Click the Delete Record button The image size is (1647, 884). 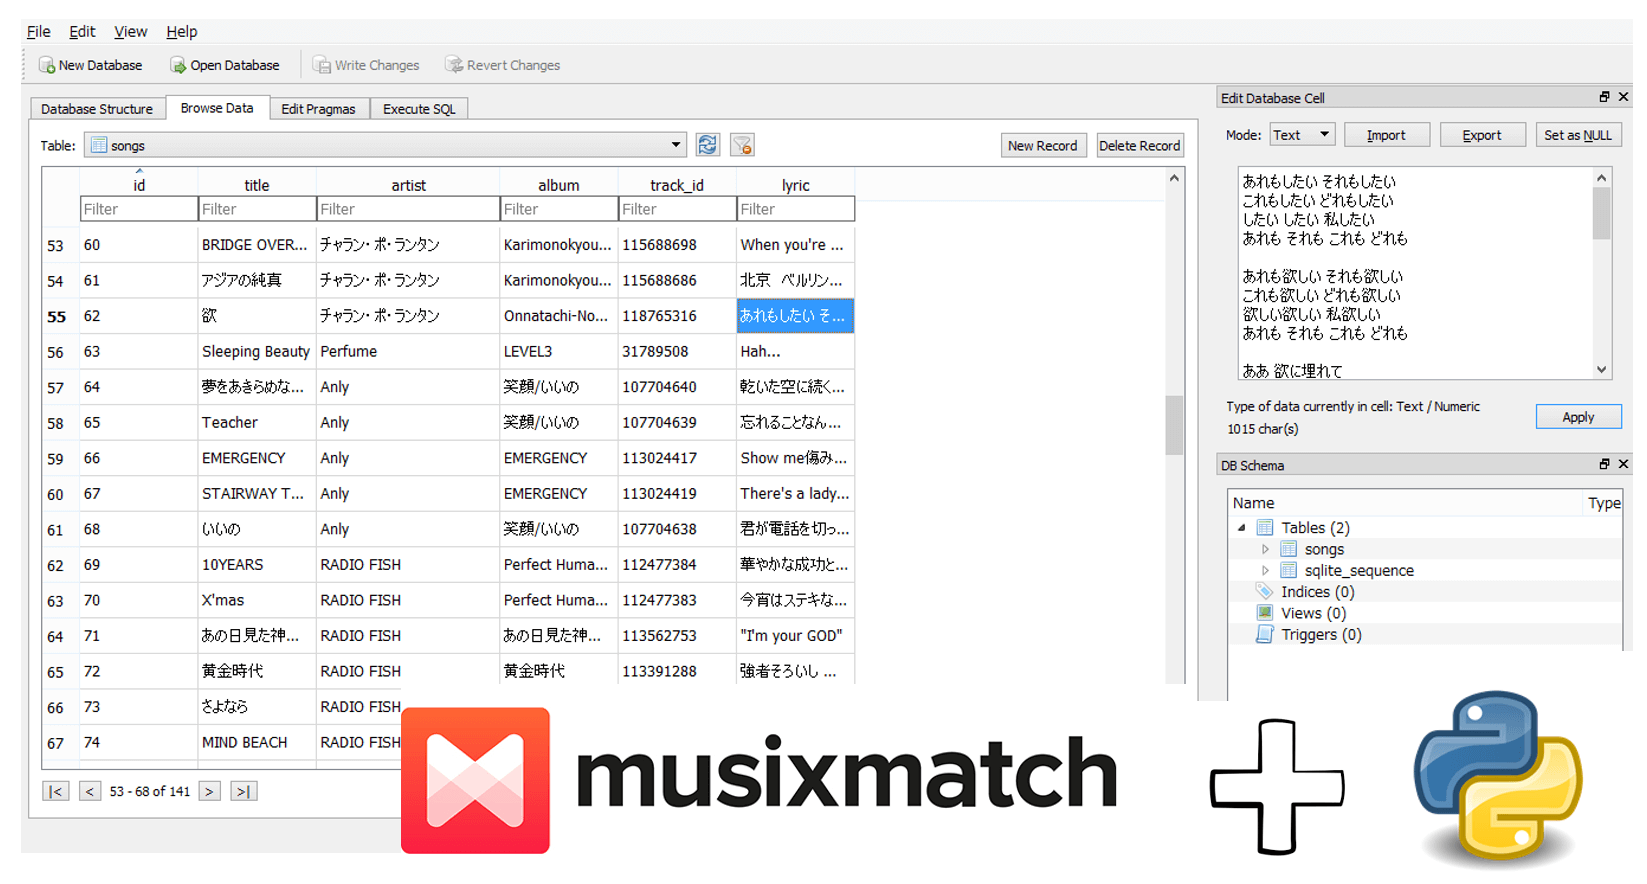pyautogui.click(x=1140, y=145)
